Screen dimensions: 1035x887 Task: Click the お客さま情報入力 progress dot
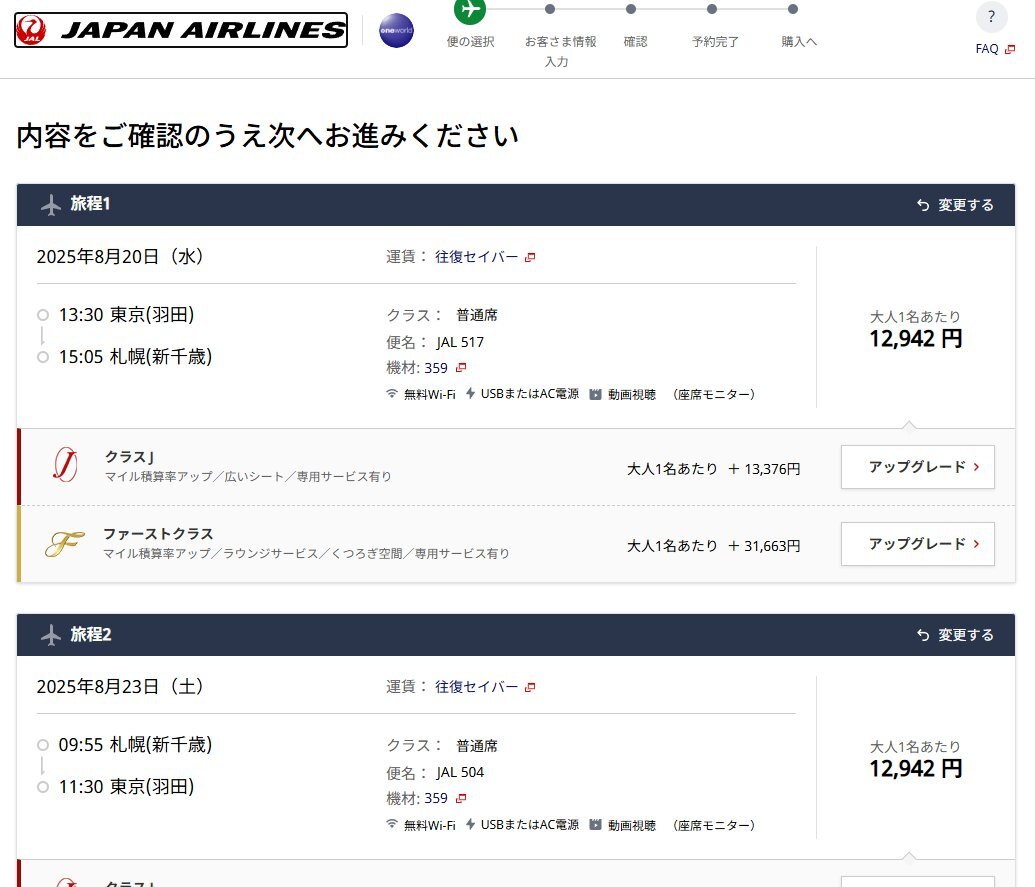(550, 9)
